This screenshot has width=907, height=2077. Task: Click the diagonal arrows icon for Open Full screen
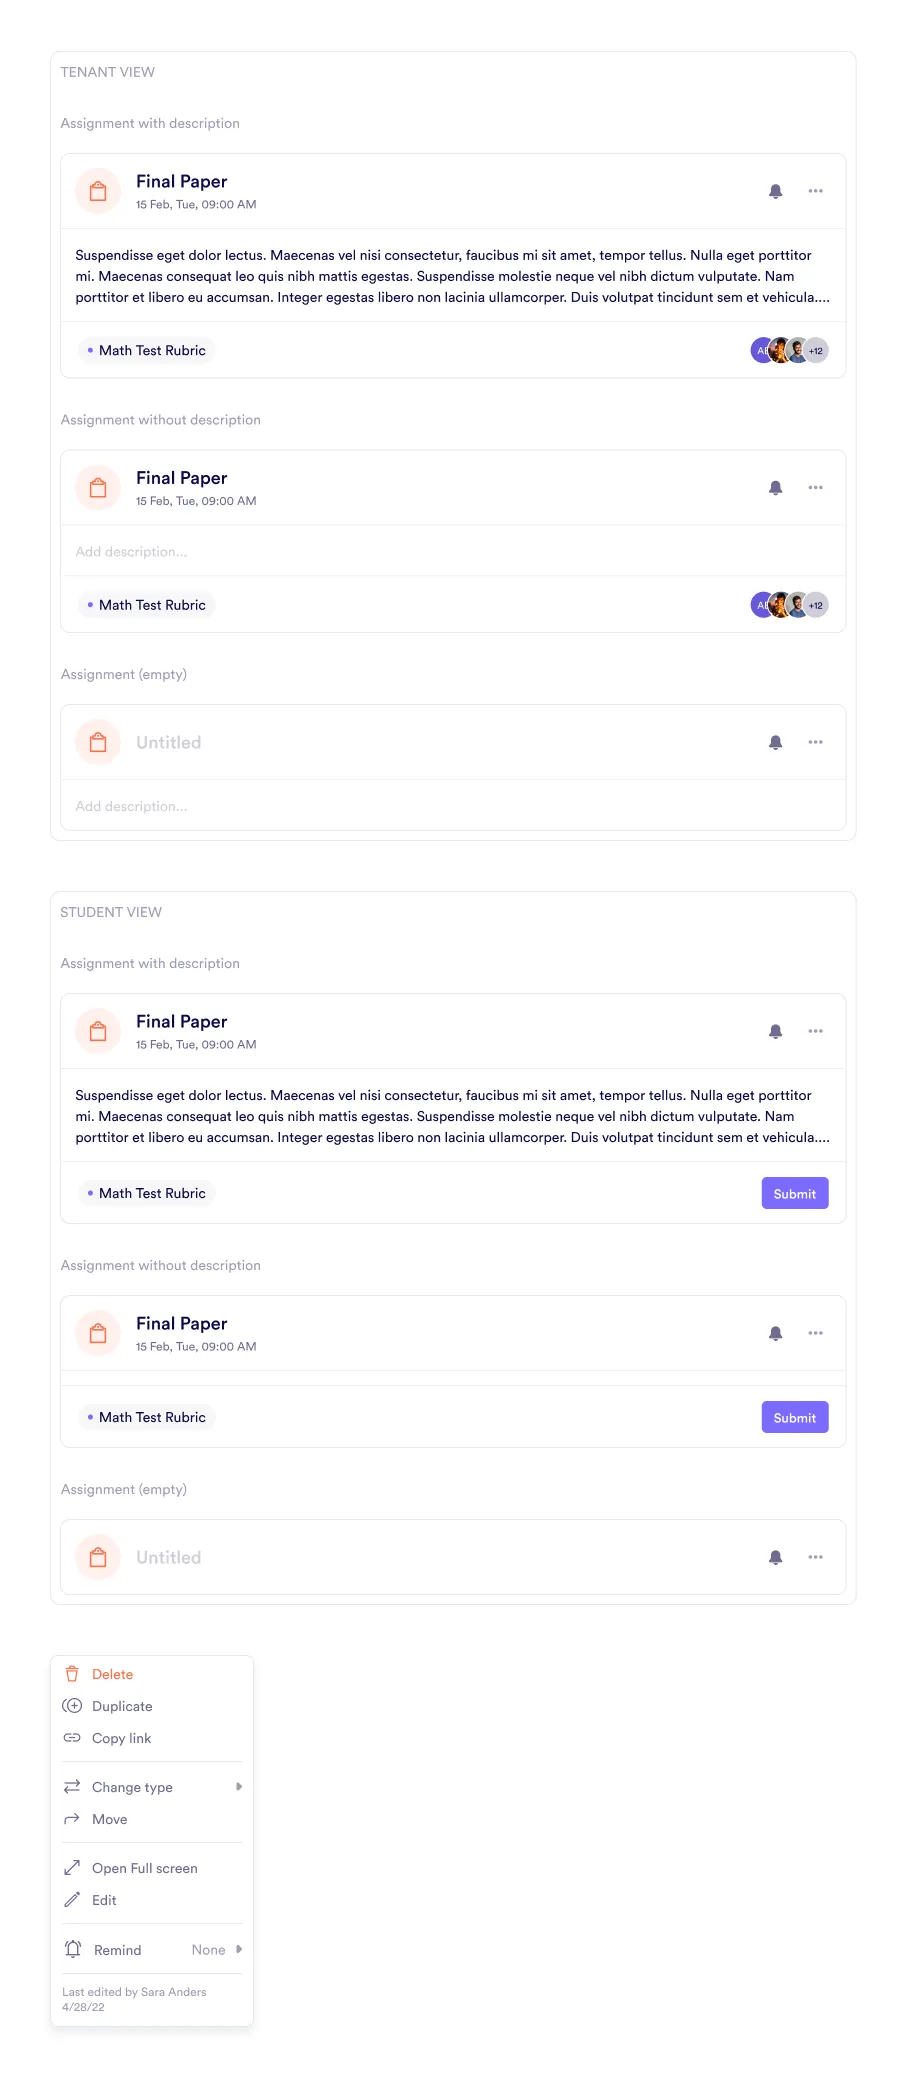(72, 1868)
